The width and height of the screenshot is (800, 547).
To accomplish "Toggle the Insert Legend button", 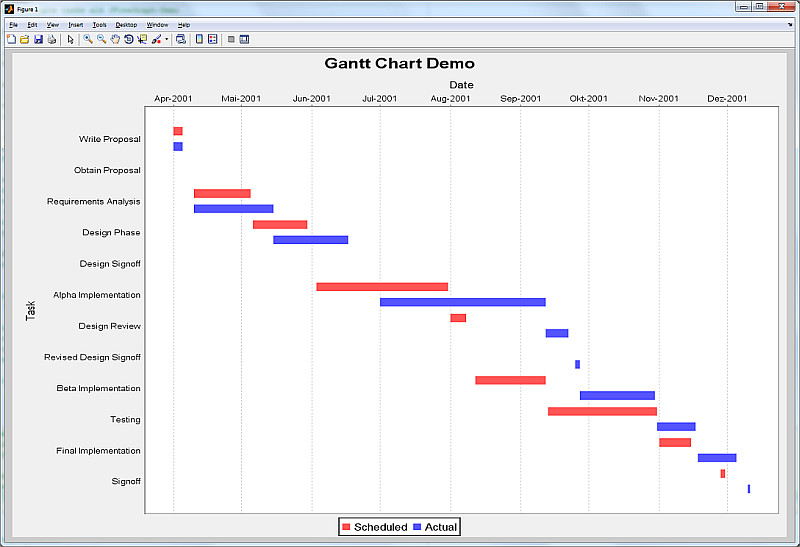I will (x=213, y=39).
